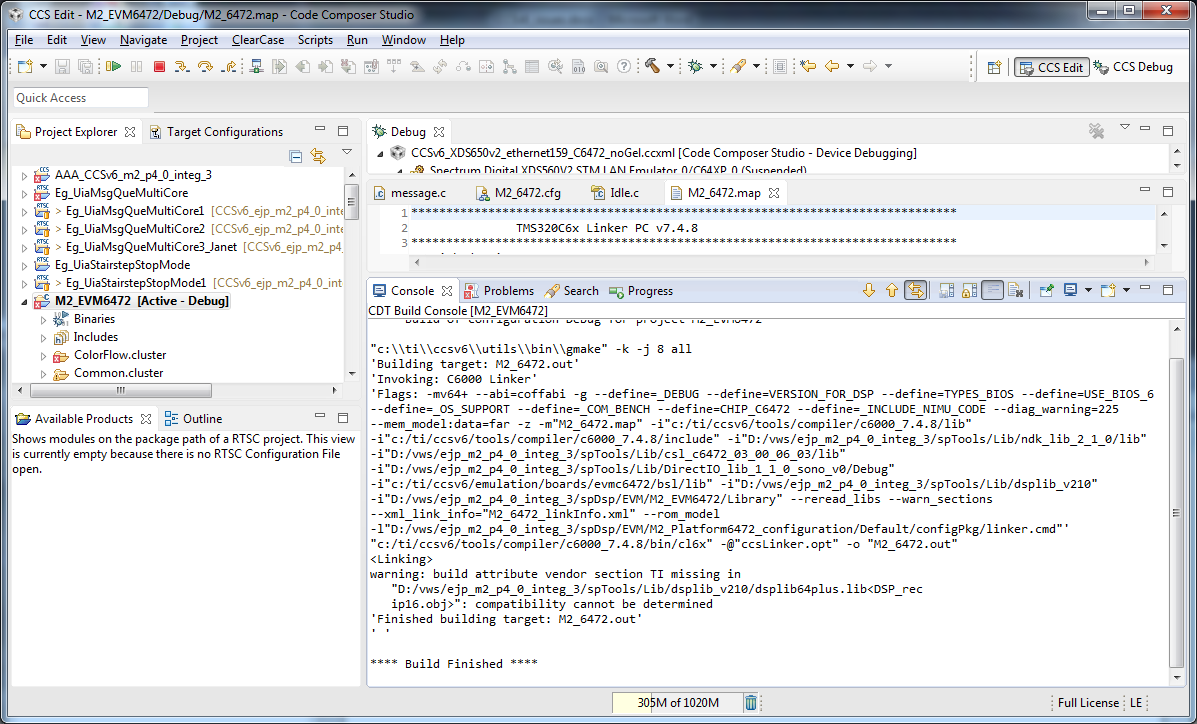Click the New wizard icon in main toolbar
Viewport: 1197px width, 724px height.
[25, 66]
